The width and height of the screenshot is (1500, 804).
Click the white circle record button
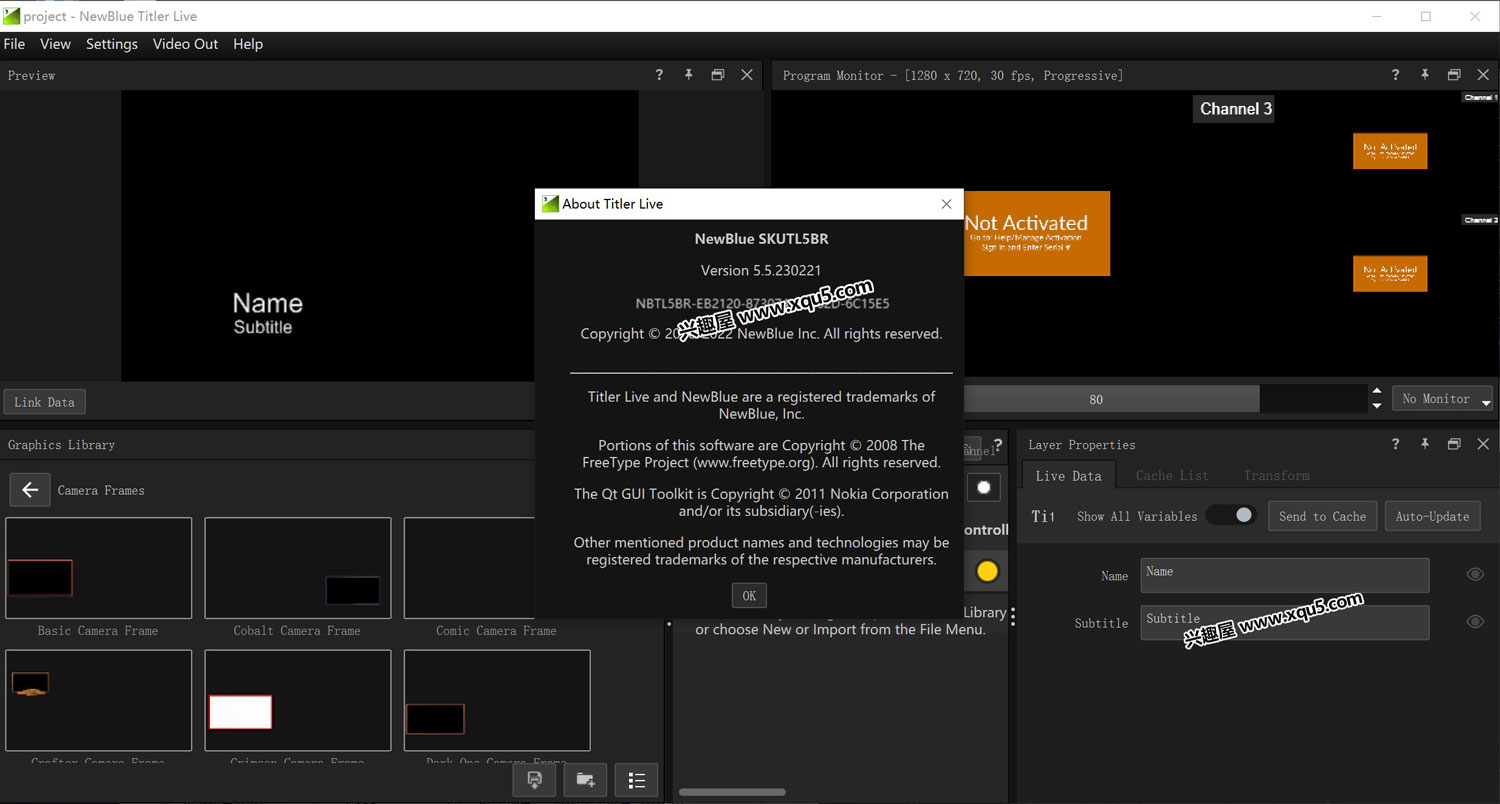pos(984,487)
